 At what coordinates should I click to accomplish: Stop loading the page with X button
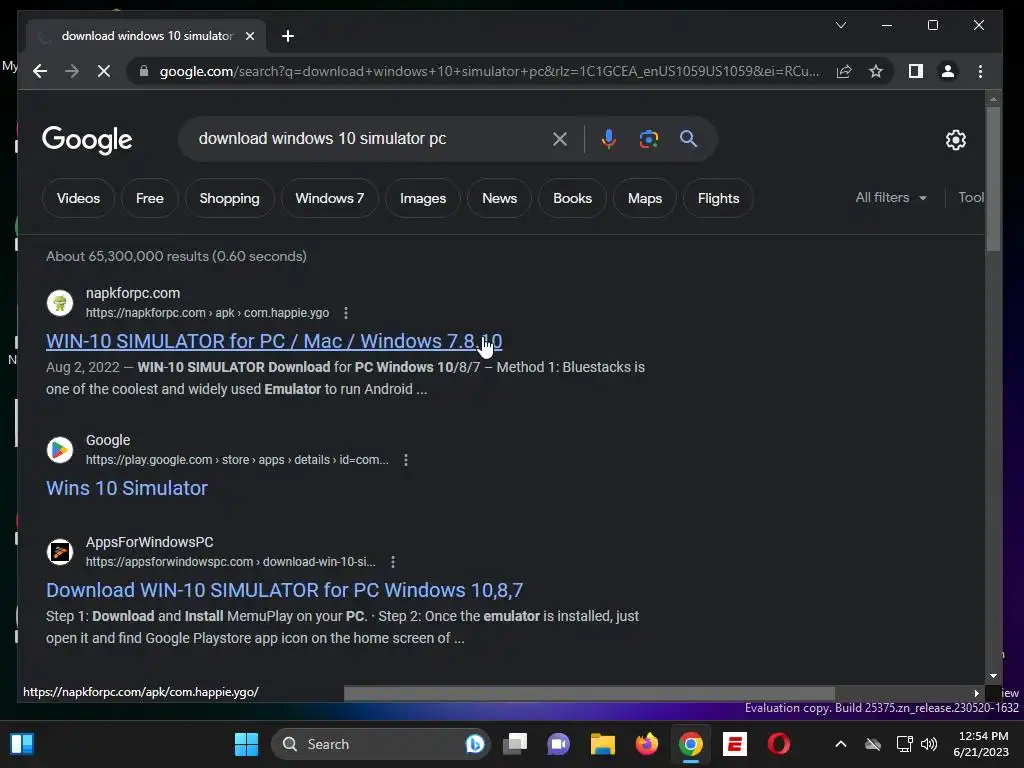(104, 71)
